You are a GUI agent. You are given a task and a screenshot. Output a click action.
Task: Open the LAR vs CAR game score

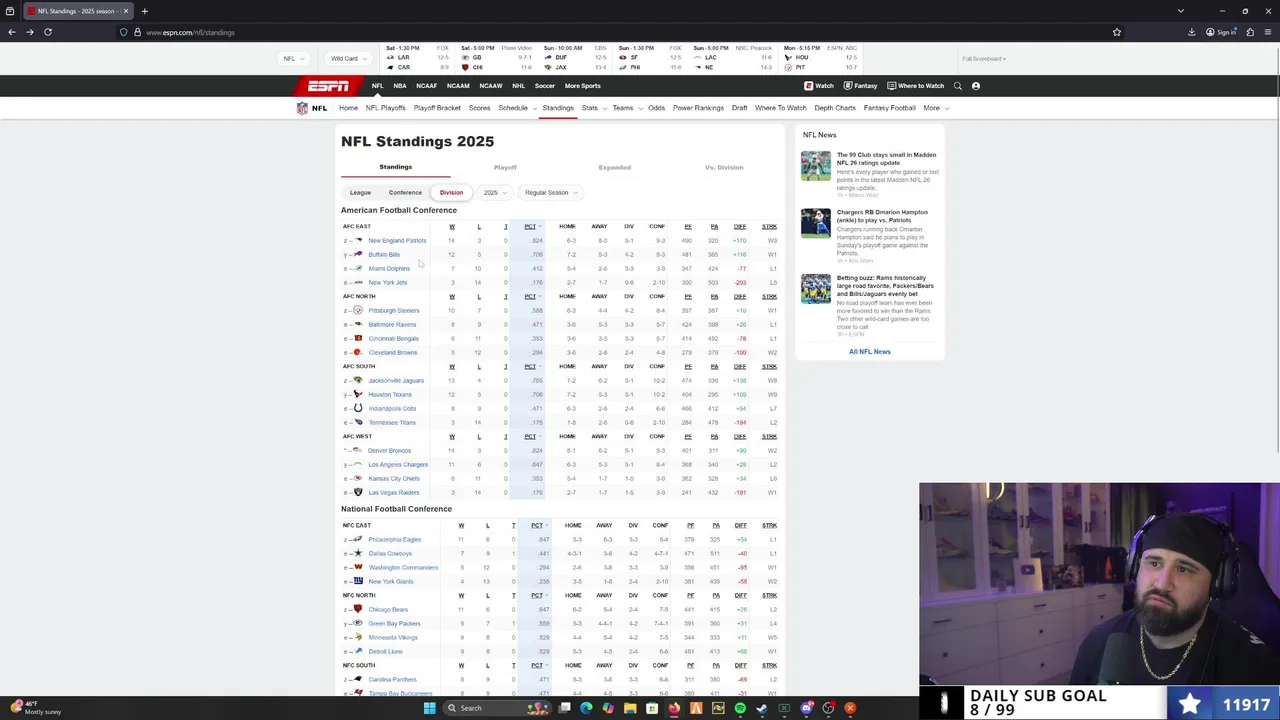[417, 58]
